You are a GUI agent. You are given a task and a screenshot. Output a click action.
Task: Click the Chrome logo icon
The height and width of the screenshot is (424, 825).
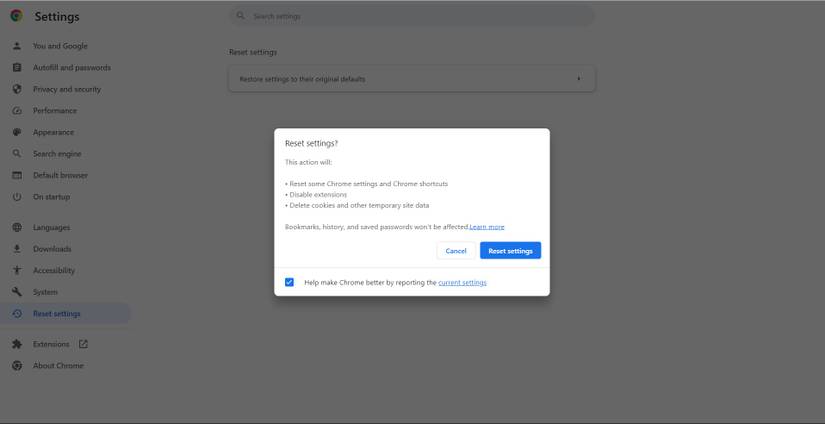[x=16, y=16]
